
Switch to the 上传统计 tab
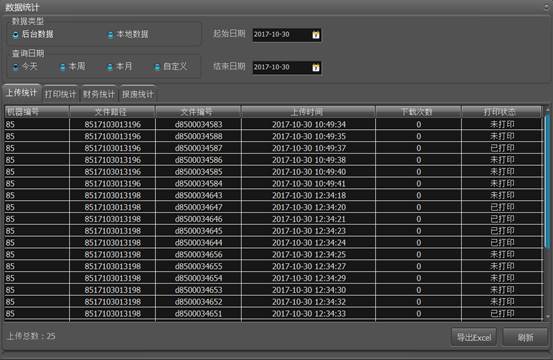coord(22,93)
